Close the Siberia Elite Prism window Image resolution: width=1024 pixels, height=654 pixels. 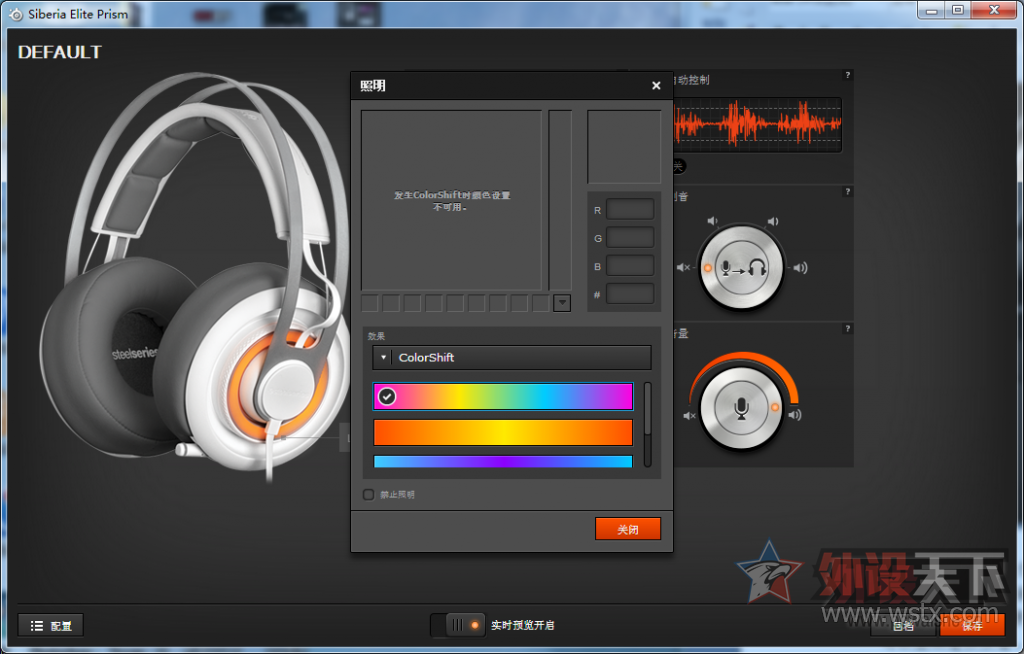(994, 10)
